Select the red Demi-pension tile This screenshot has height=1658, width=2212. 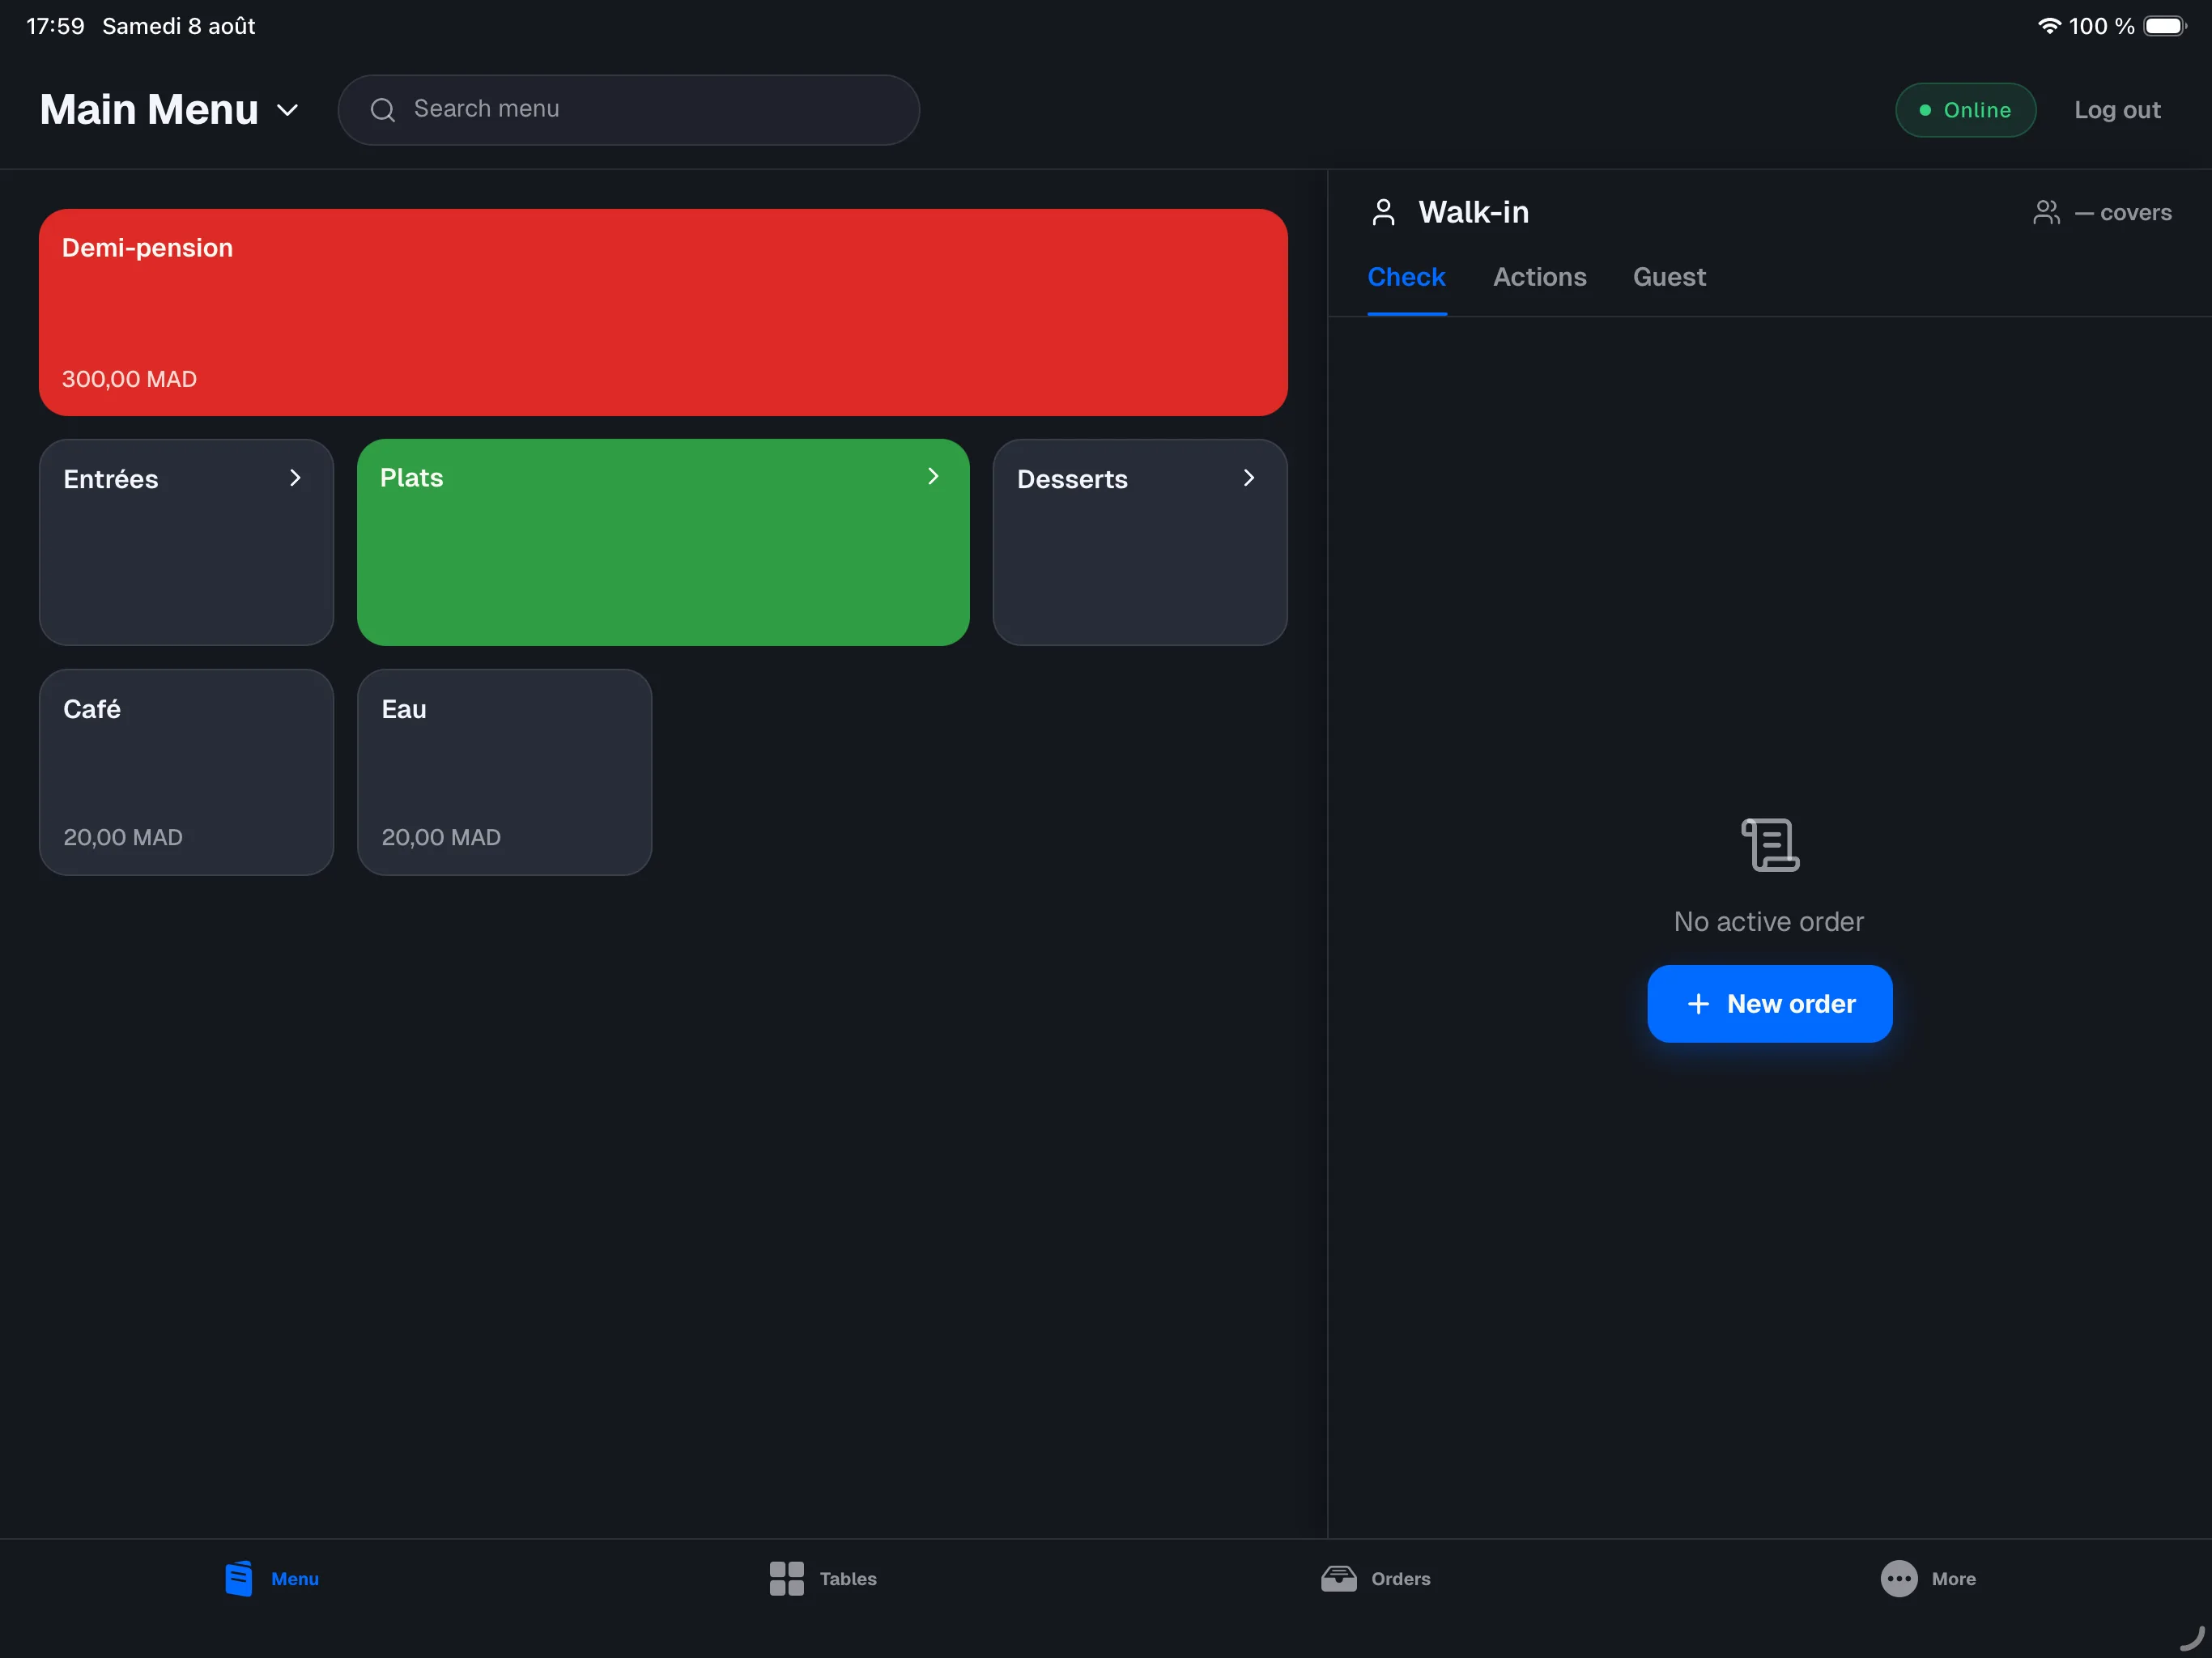click(x=663, y=312)
